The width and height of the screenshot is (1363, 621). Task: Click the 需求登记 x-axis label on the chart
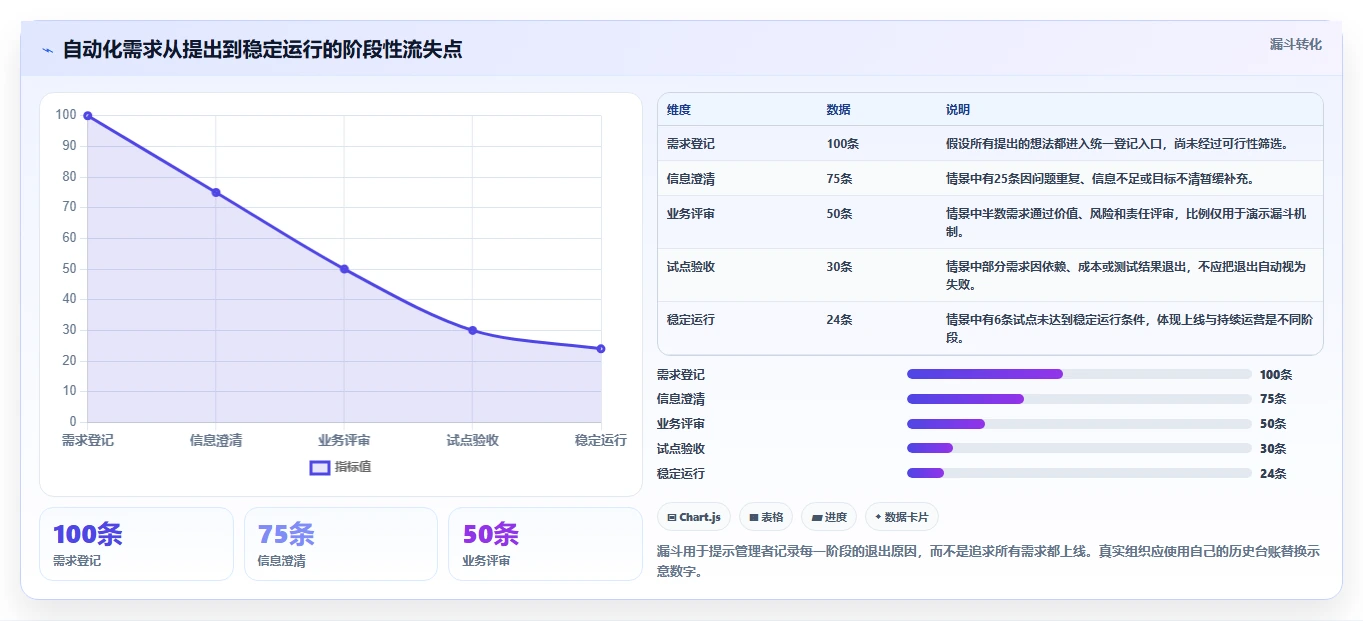(88, 440)
